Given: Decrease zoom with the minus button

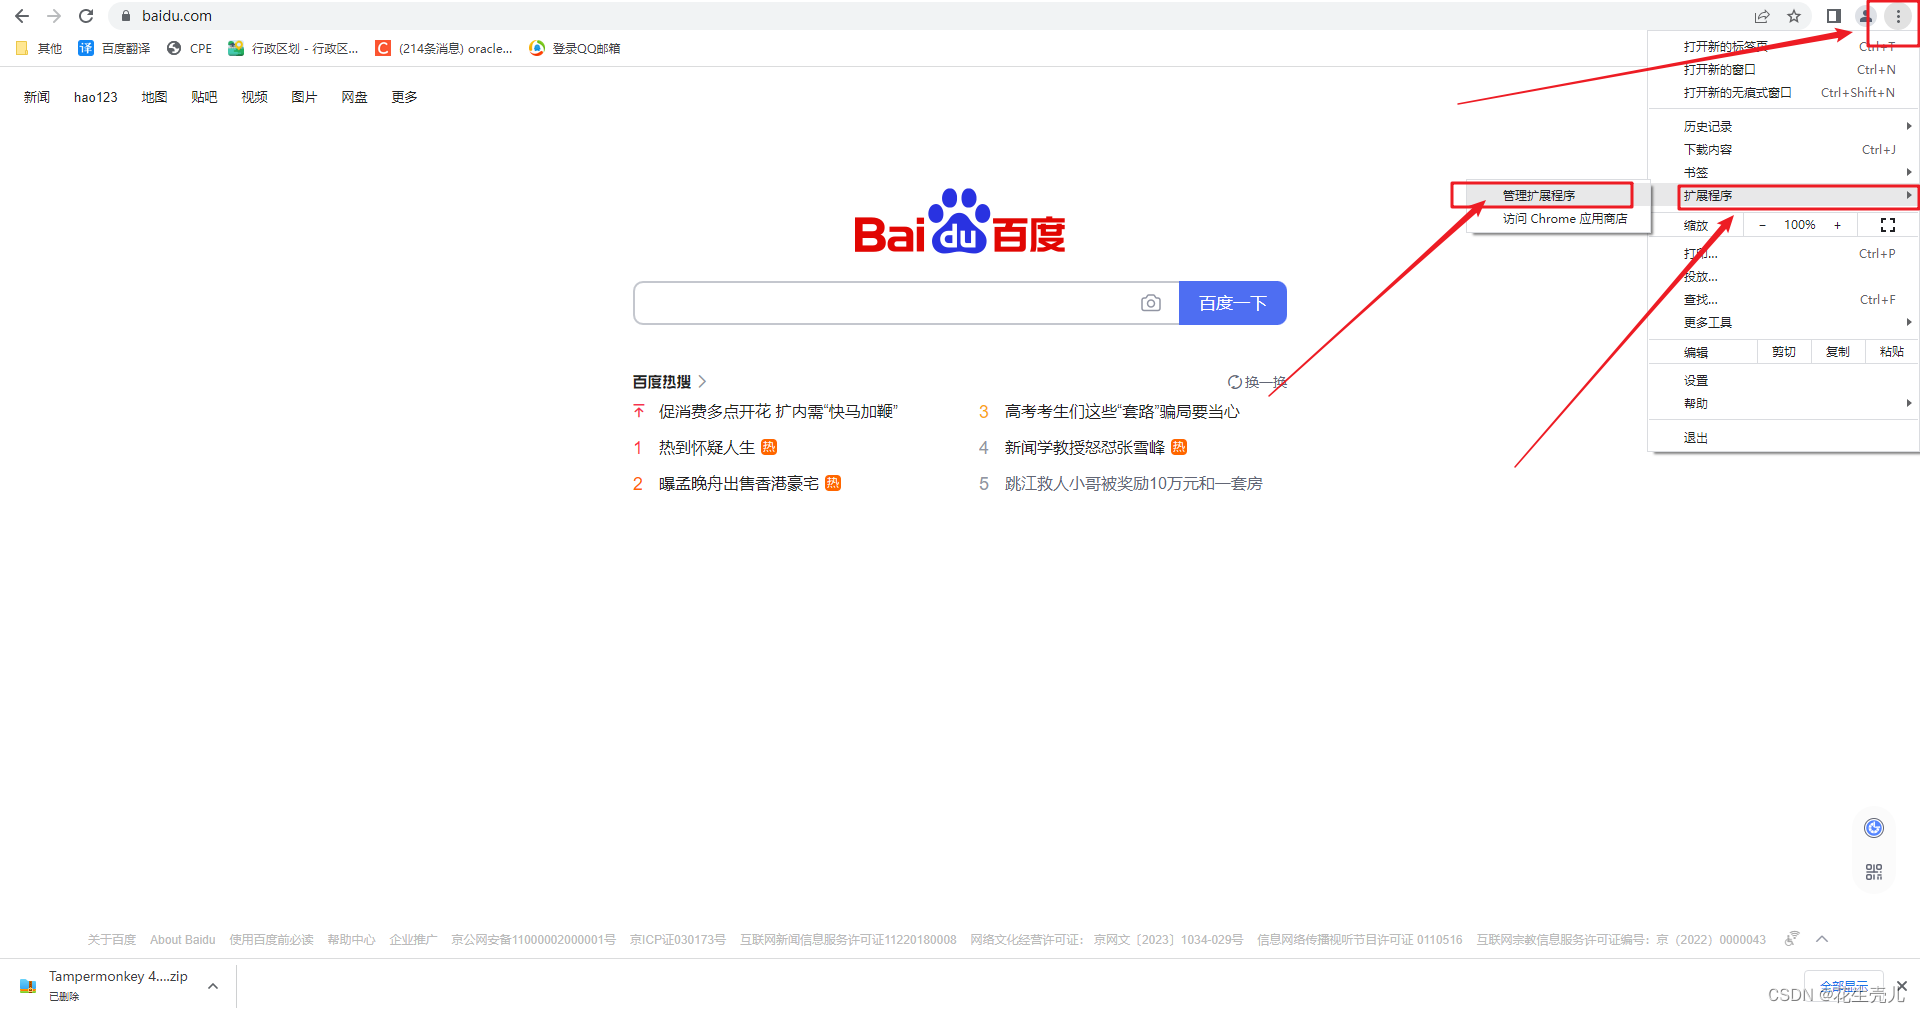Looking at the screenshot, I should [1762, 225].
